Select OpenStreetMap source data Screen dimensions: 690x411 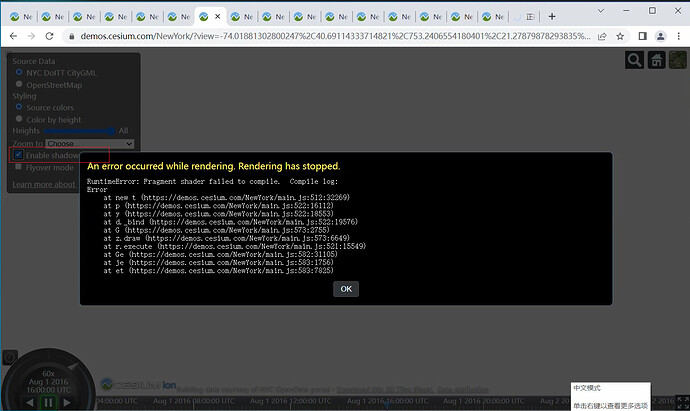point(19,84)
